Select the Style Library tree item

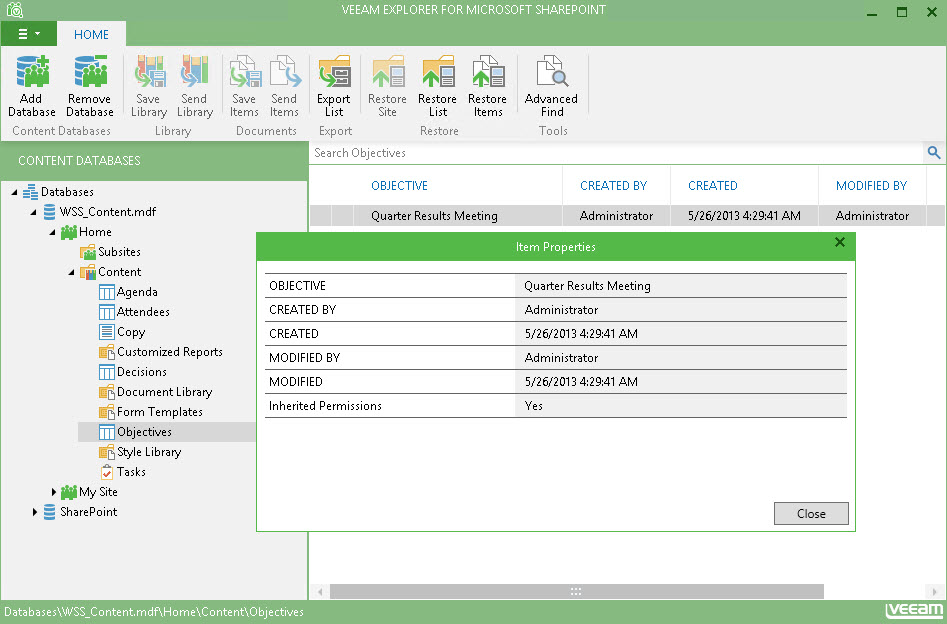click(149, 451)
